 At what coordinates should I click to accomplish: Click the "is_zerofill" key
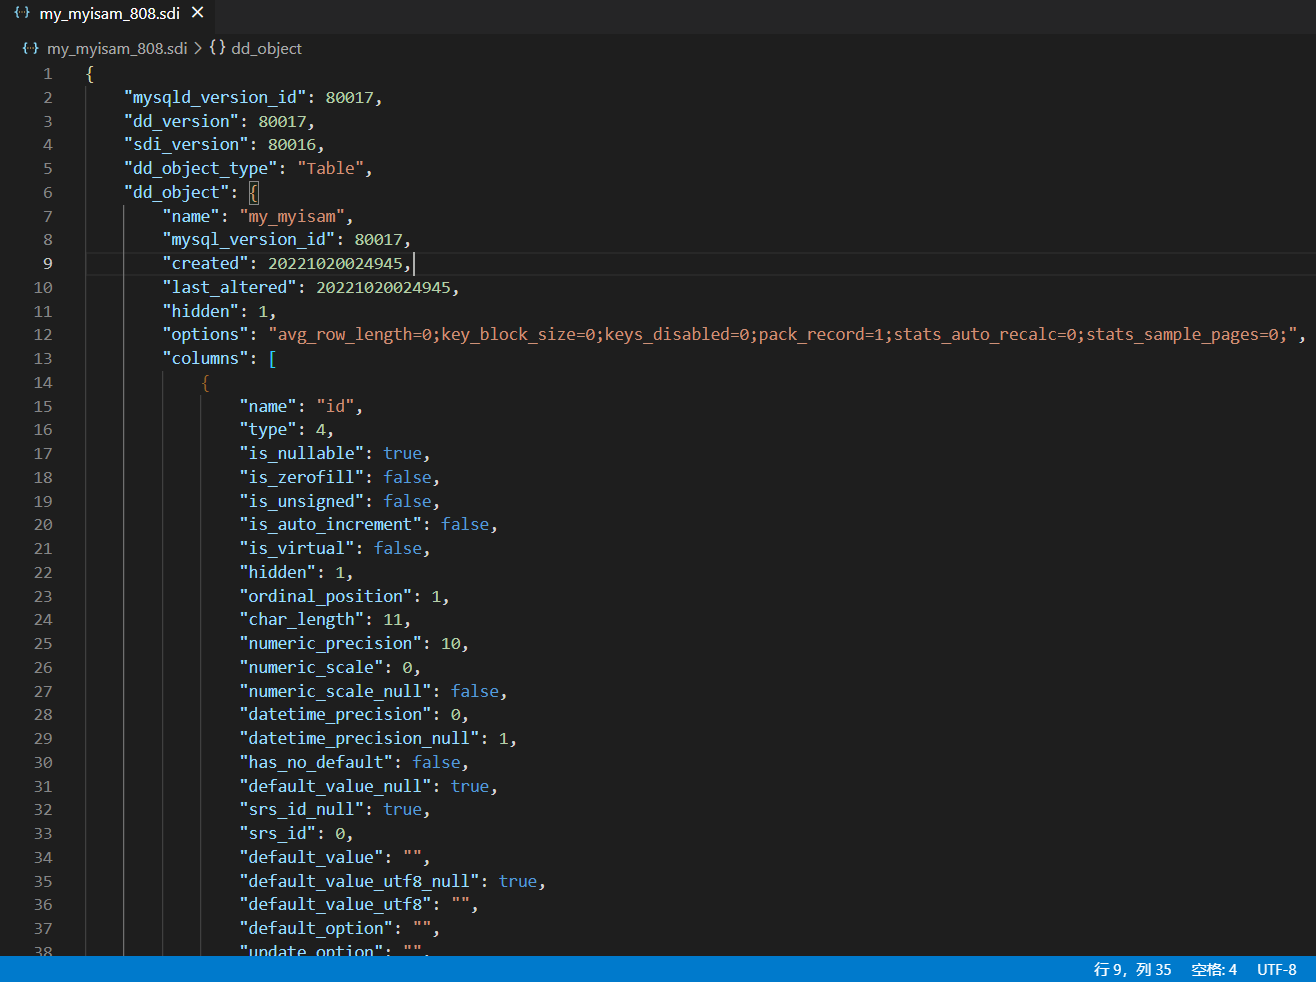tap(302, 478)
